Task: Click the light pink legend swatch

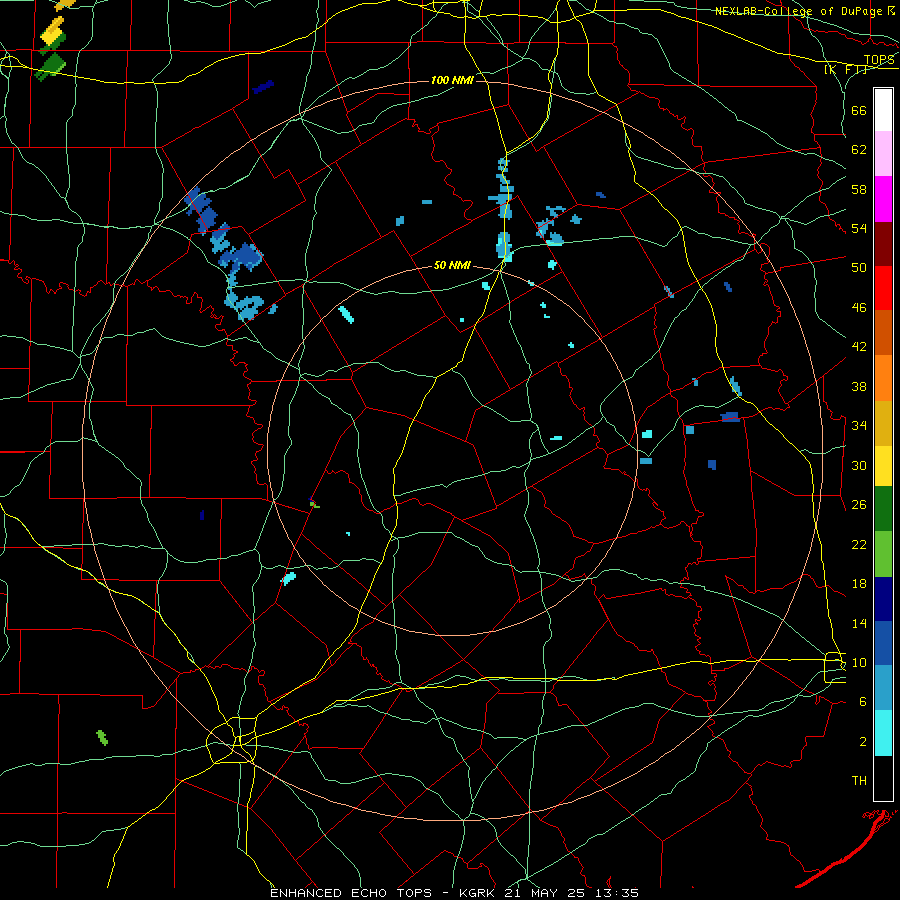Action: click(x=883, y=154)
